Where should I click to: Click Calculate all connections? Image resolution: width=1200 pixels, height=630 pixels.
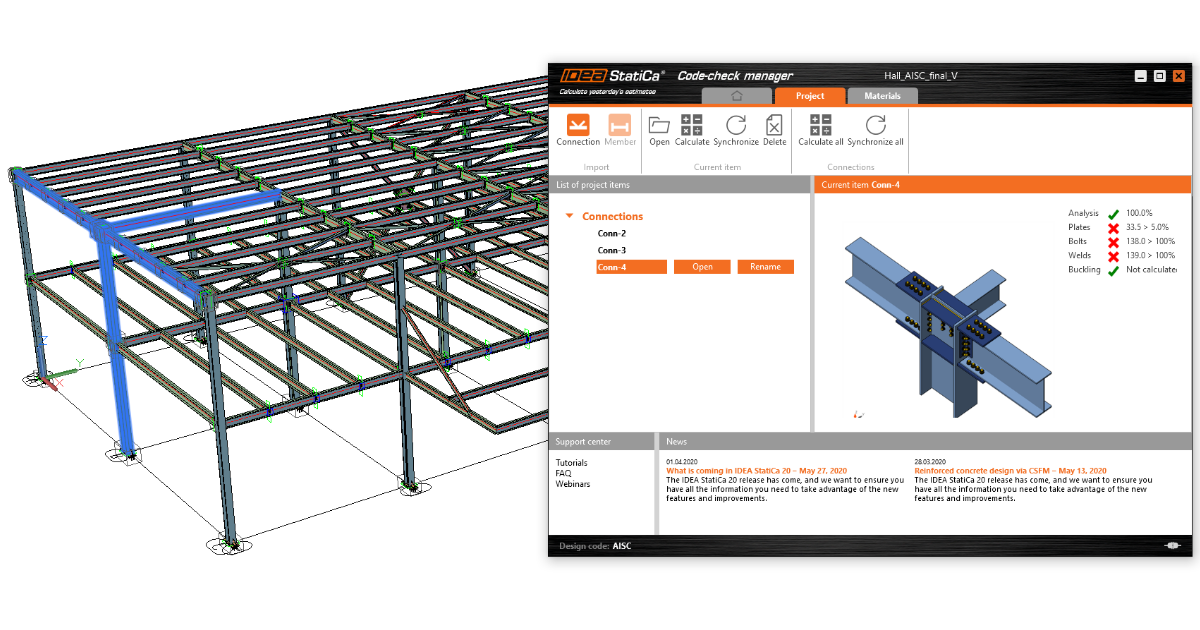[x=820, y=125]
